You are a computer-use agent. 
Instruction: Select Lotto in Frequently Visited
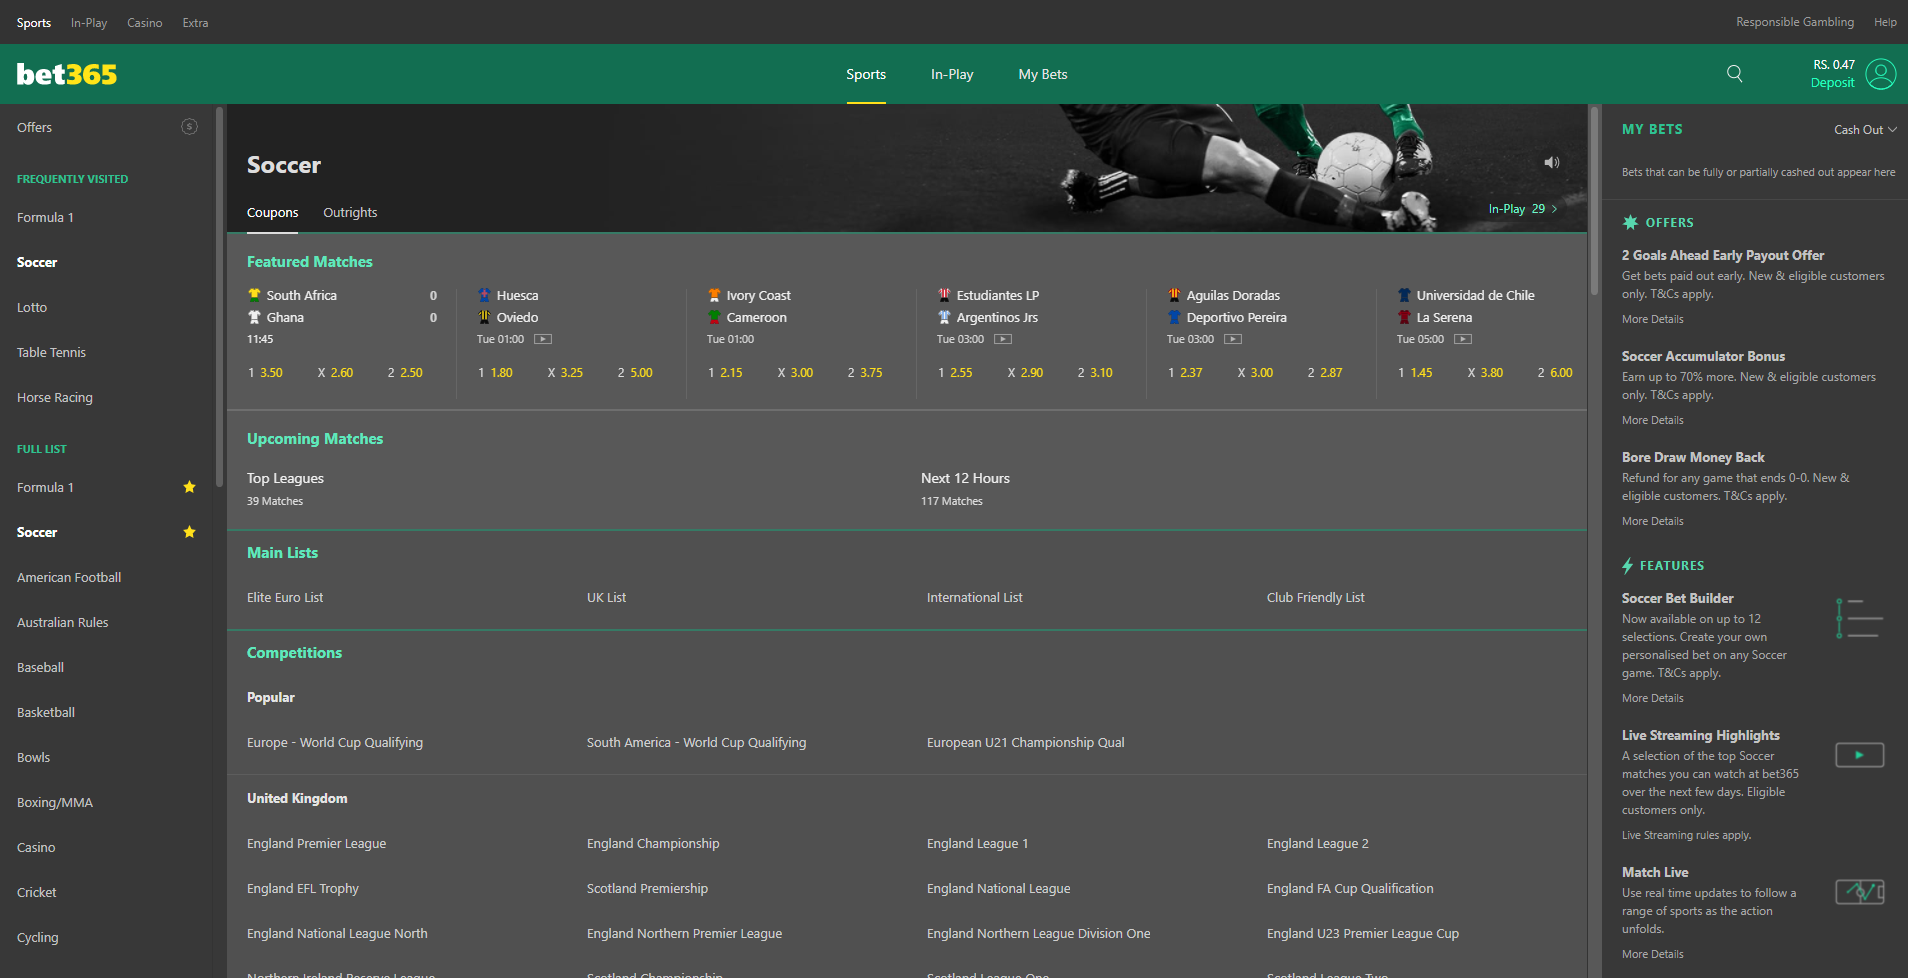[x=32, y=307]
